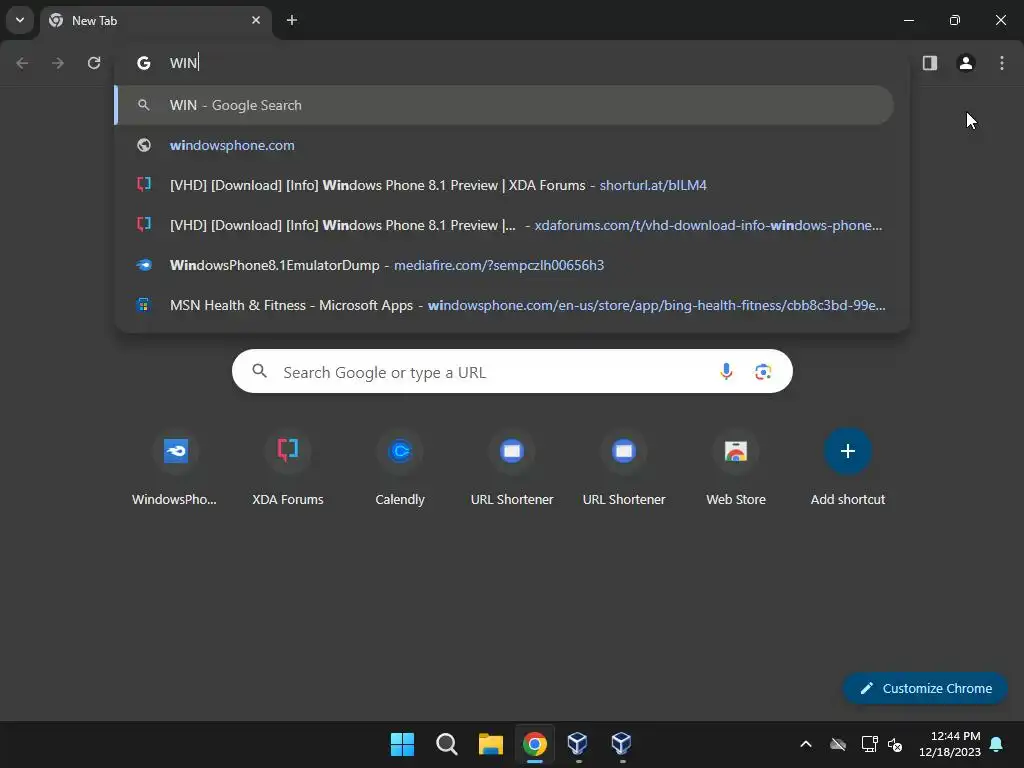This screenshot has height=768, width=1024.
Task: Select the New Tab tab
Action: pos(157,20)
